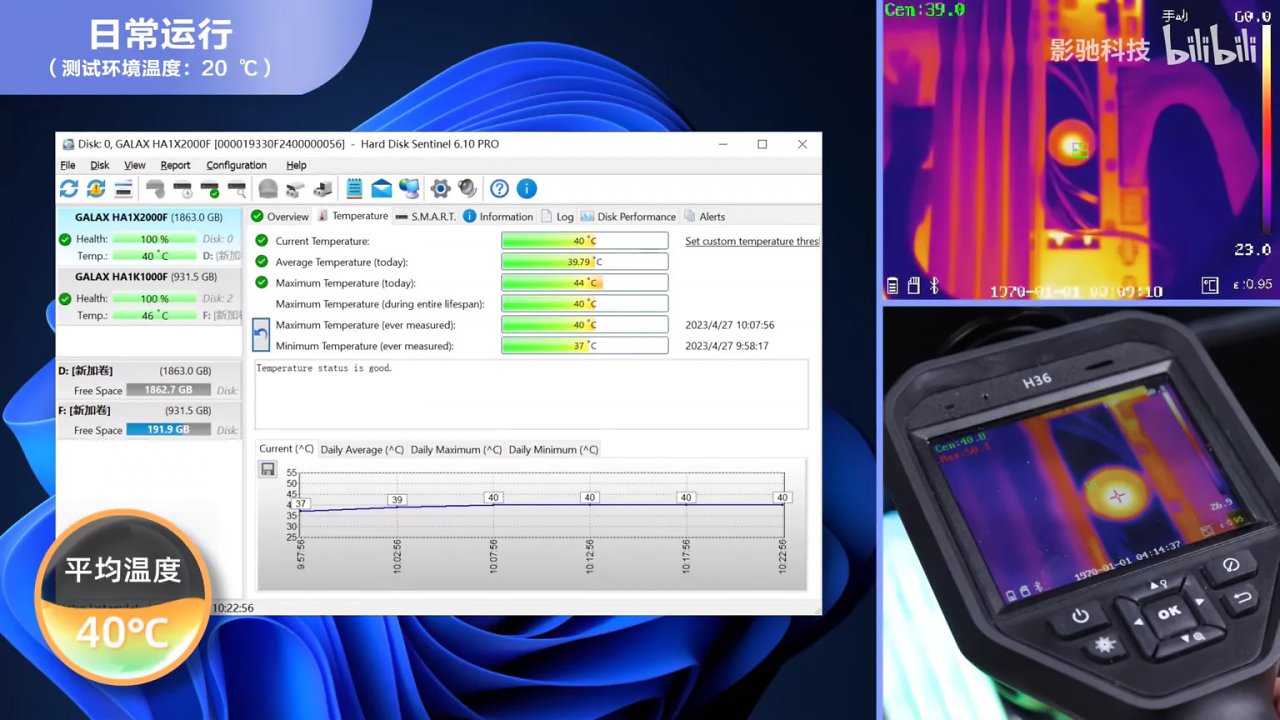Click the question mark help toolbar icon
The image size is (1280, 720).
[x=499, y=188]
